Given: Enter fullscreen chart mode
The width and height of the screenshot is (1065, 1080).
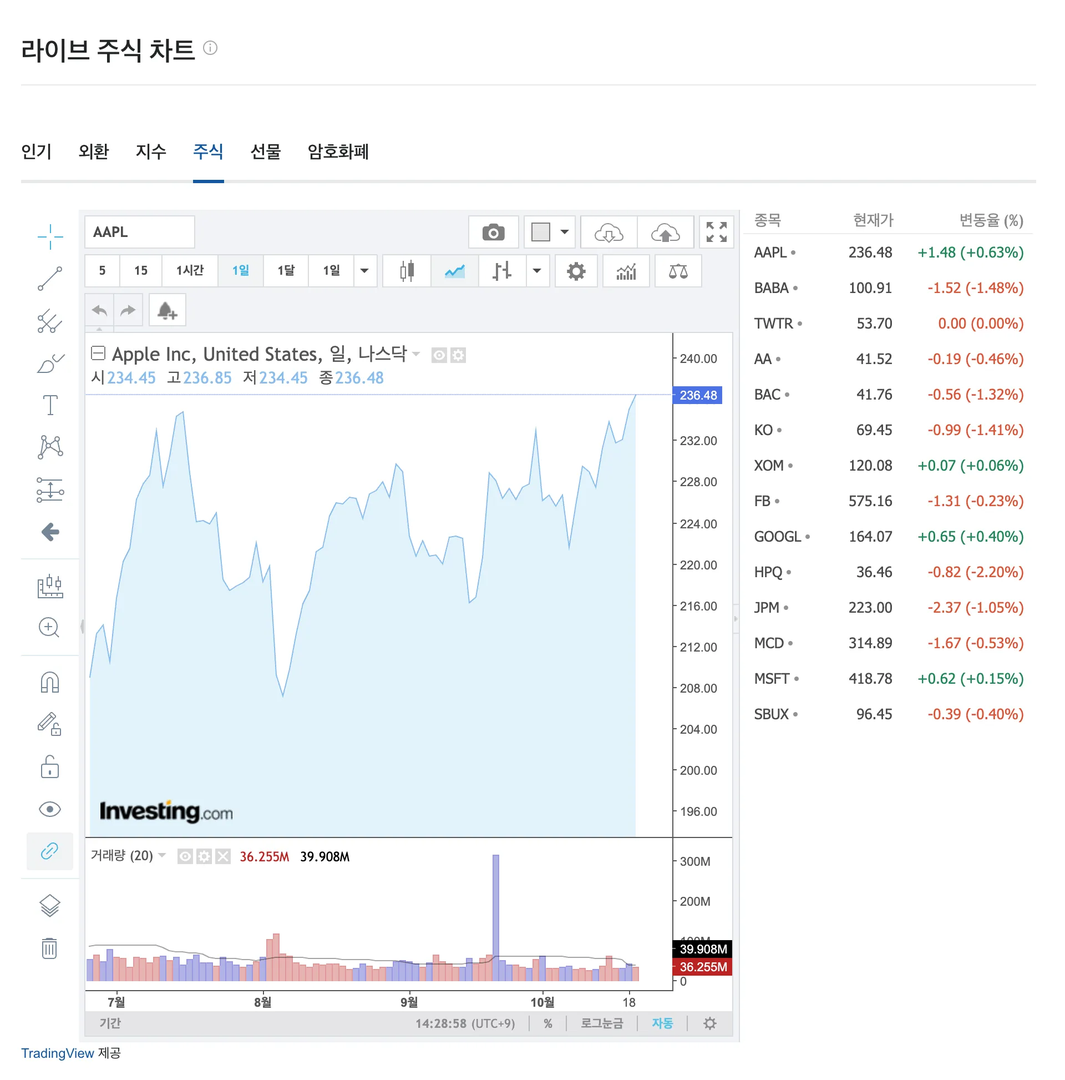Looking at the screenshot, I should [716, 232].
